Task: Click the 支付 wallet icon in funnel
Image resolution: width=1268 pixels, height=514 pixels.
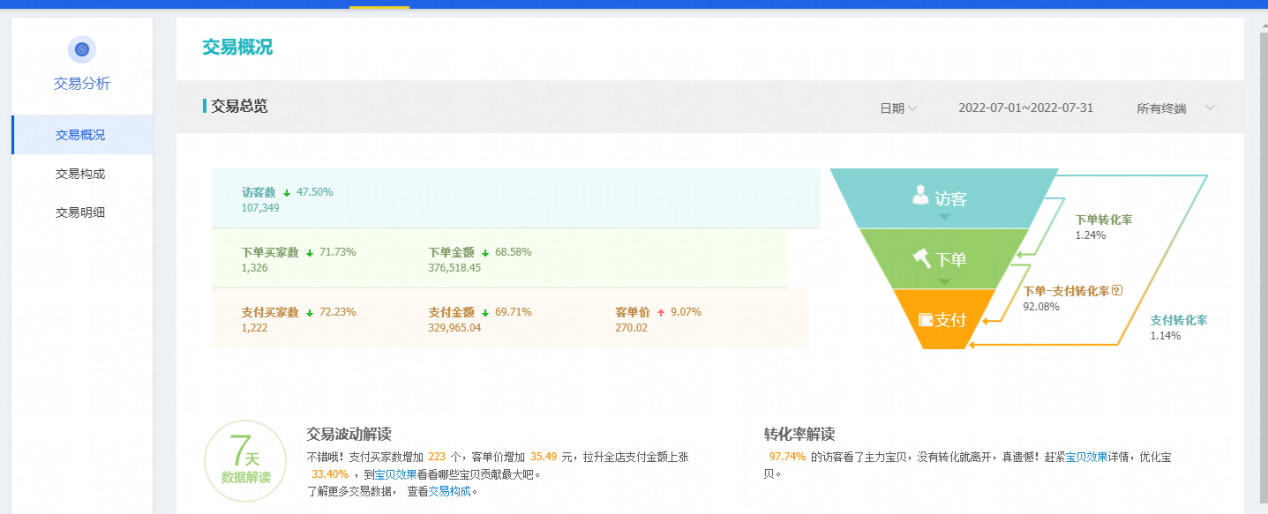Action: click(x=925, y=320)
